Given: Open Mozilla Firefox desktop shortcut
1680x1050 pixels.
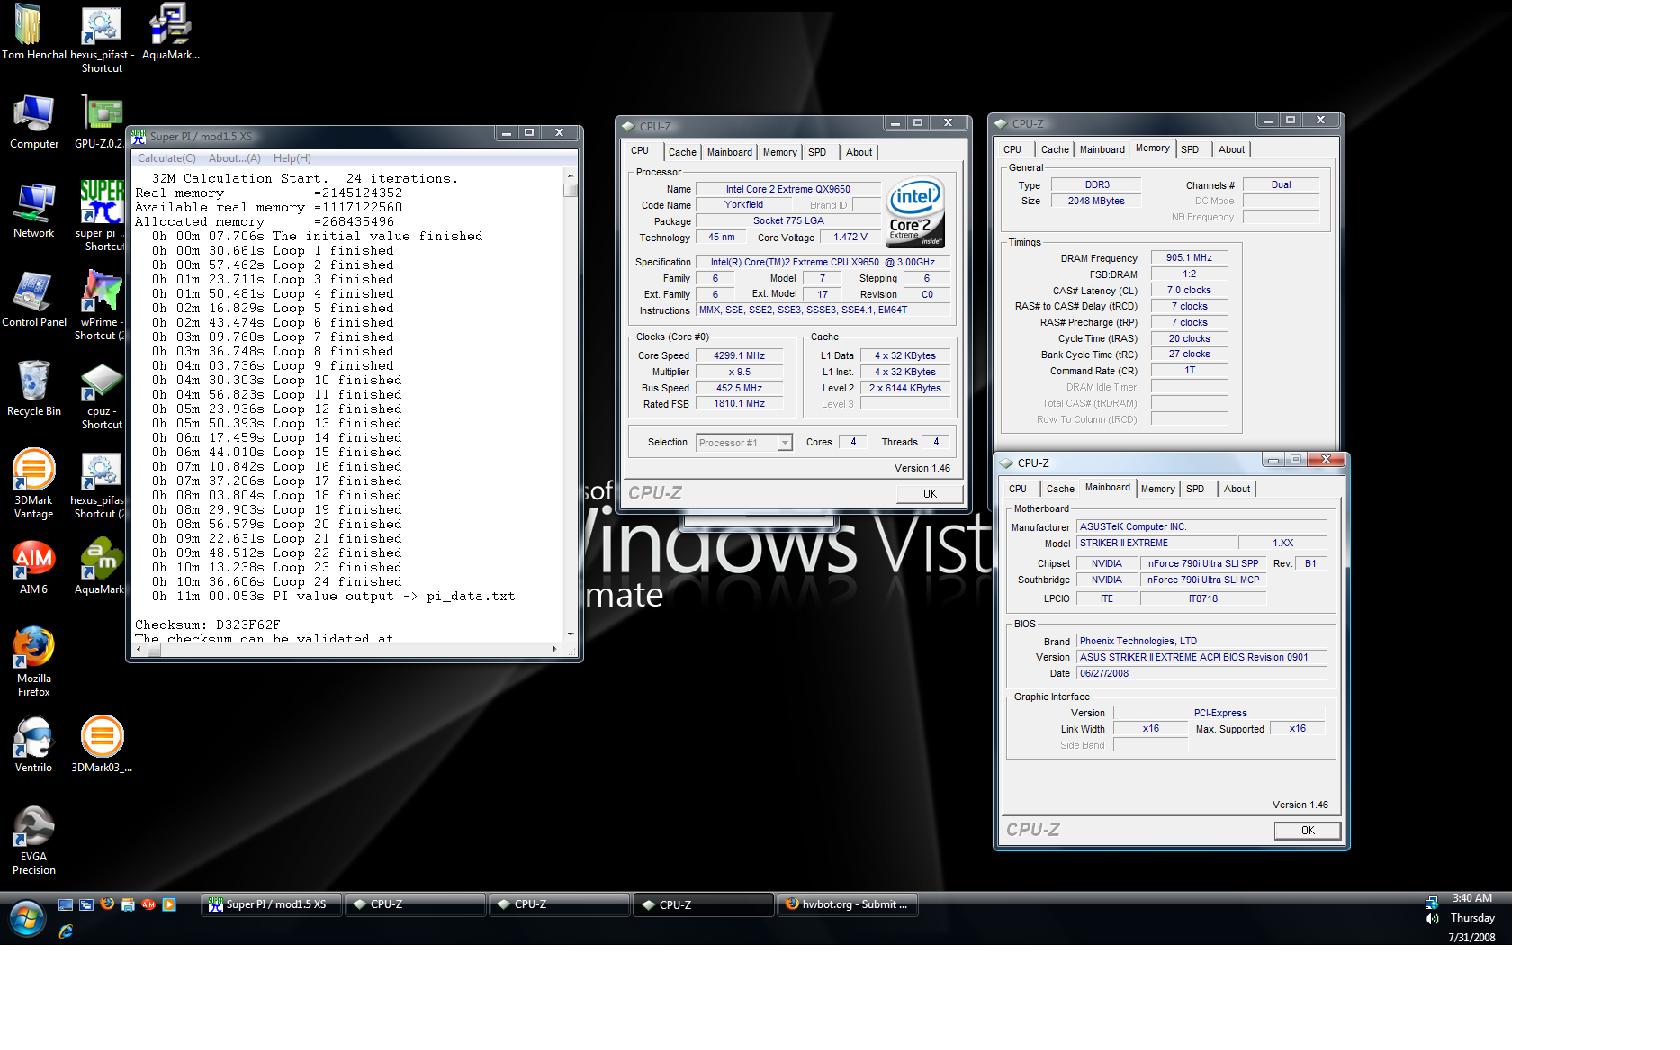Looking at the screenshot, I should click(x=33, y=661).
